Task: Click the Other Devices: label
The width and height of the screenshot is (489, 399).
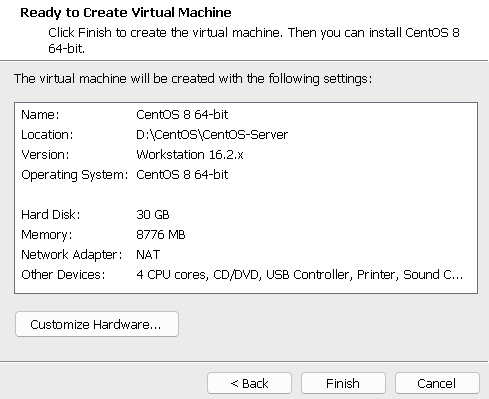Action: [63, 275]
